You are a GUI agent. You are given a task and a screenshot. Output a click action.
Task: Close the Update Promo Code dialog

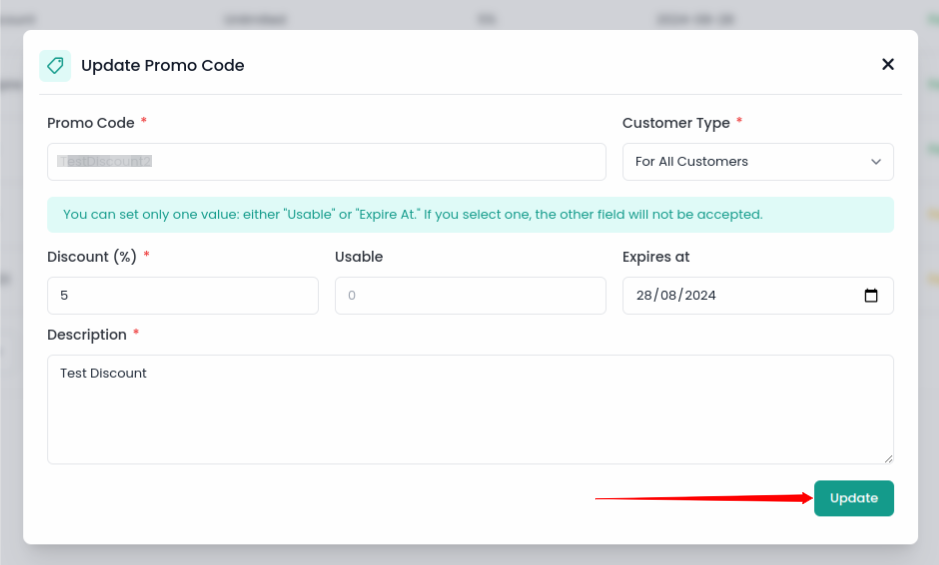click(x=887, y=64)
